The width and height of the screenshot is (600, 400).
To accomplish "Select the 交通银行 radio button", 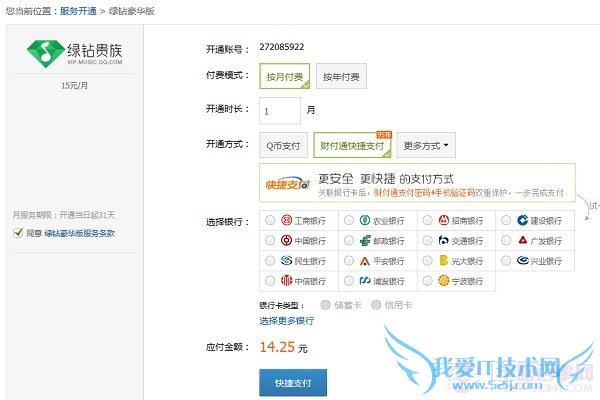I will (427, 240).
